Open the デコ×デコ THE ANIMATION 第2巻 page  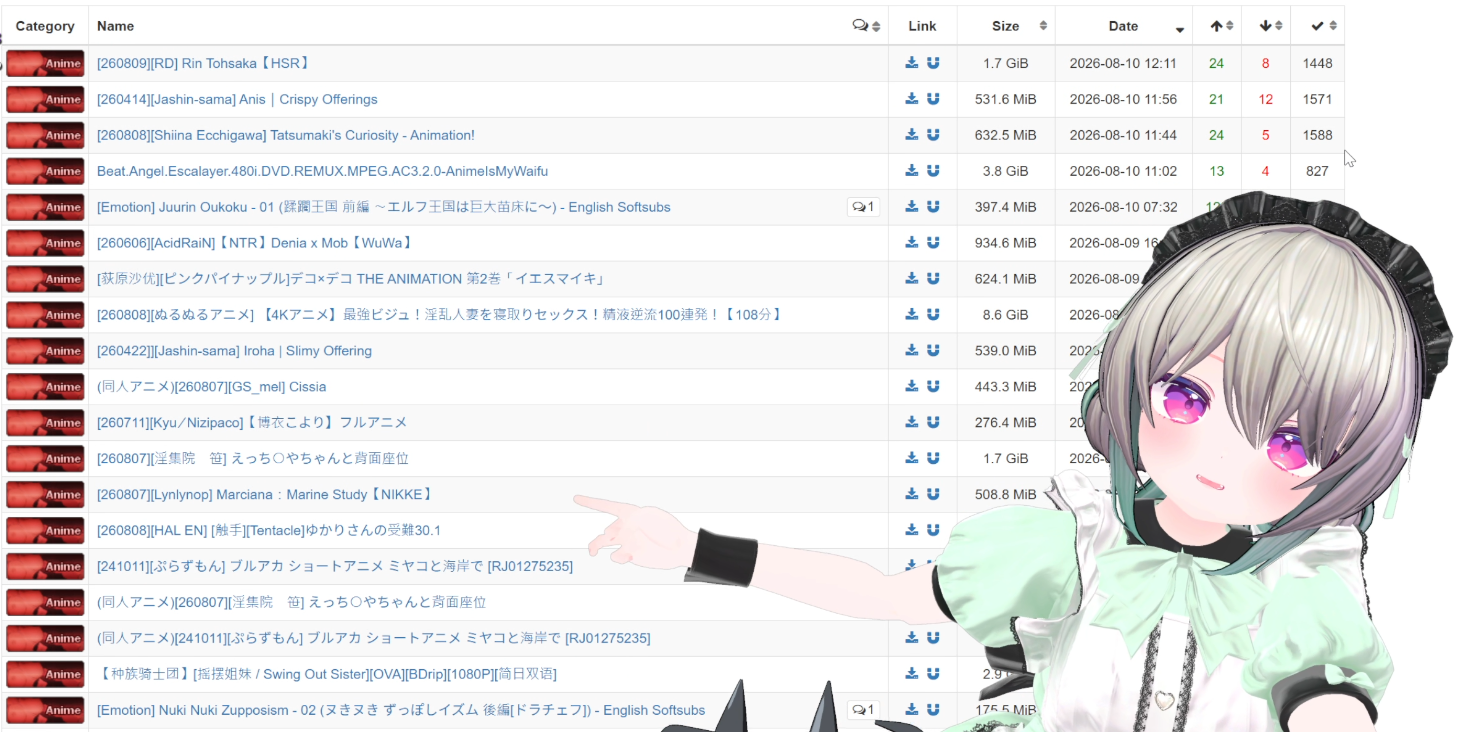[351, 279]
